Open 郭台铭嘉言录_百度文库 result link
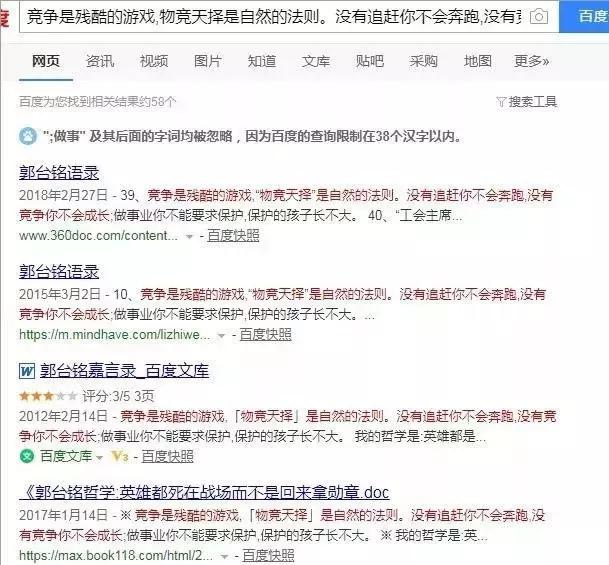This screenshot has height=565, width=609. (x=124, y=371)
